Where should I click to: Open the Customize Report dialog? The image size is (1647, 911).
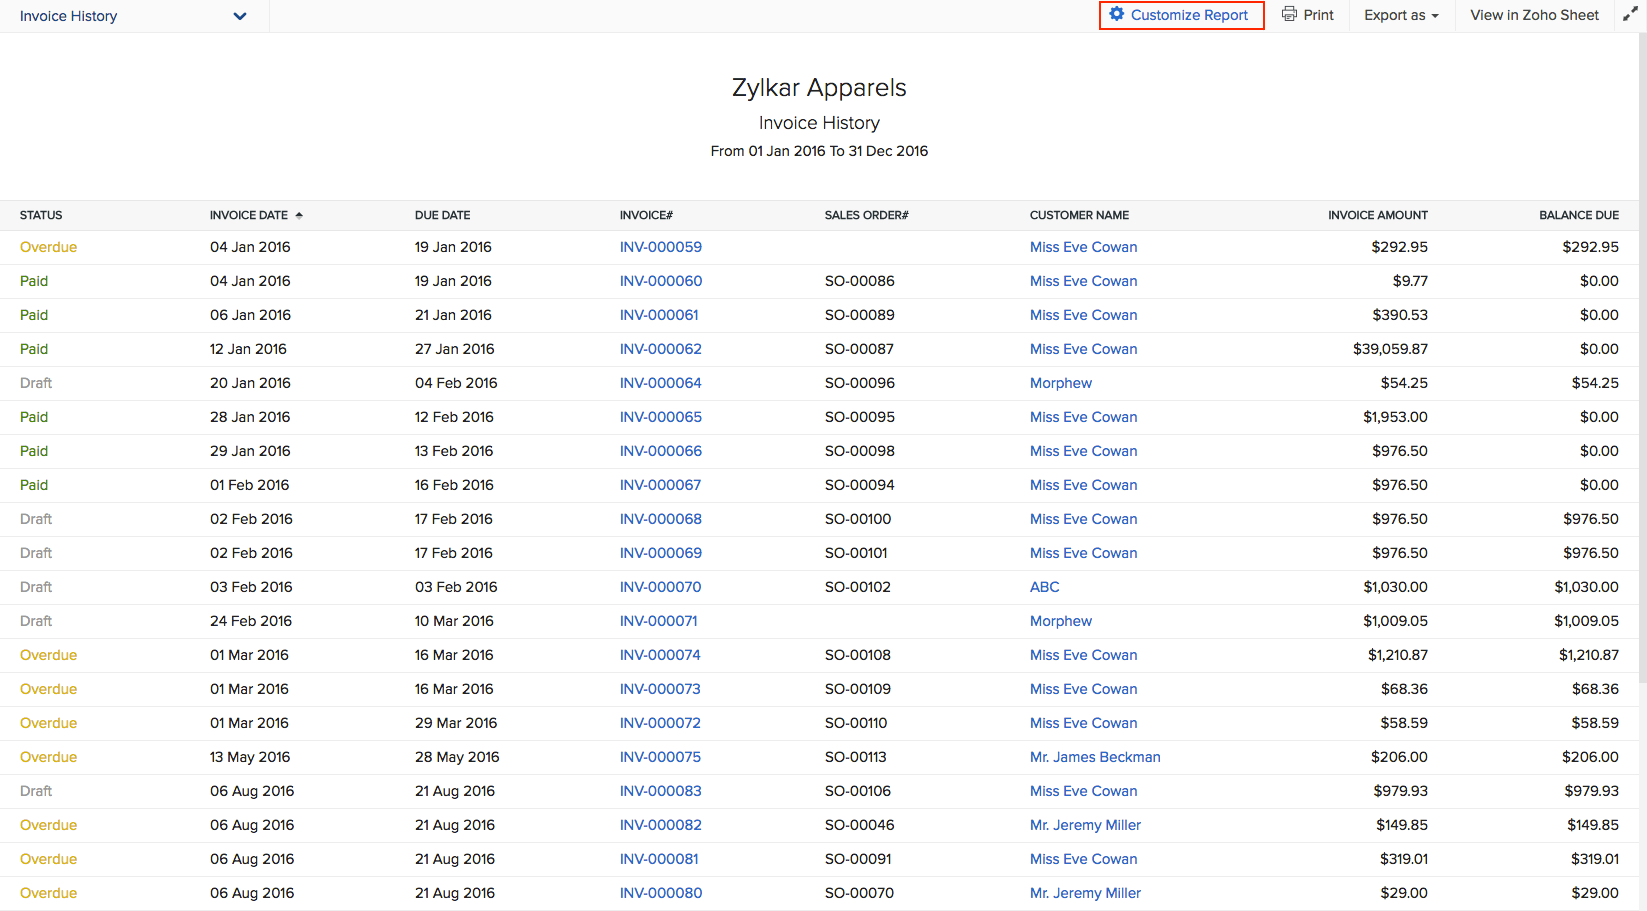coord(1181,15)
